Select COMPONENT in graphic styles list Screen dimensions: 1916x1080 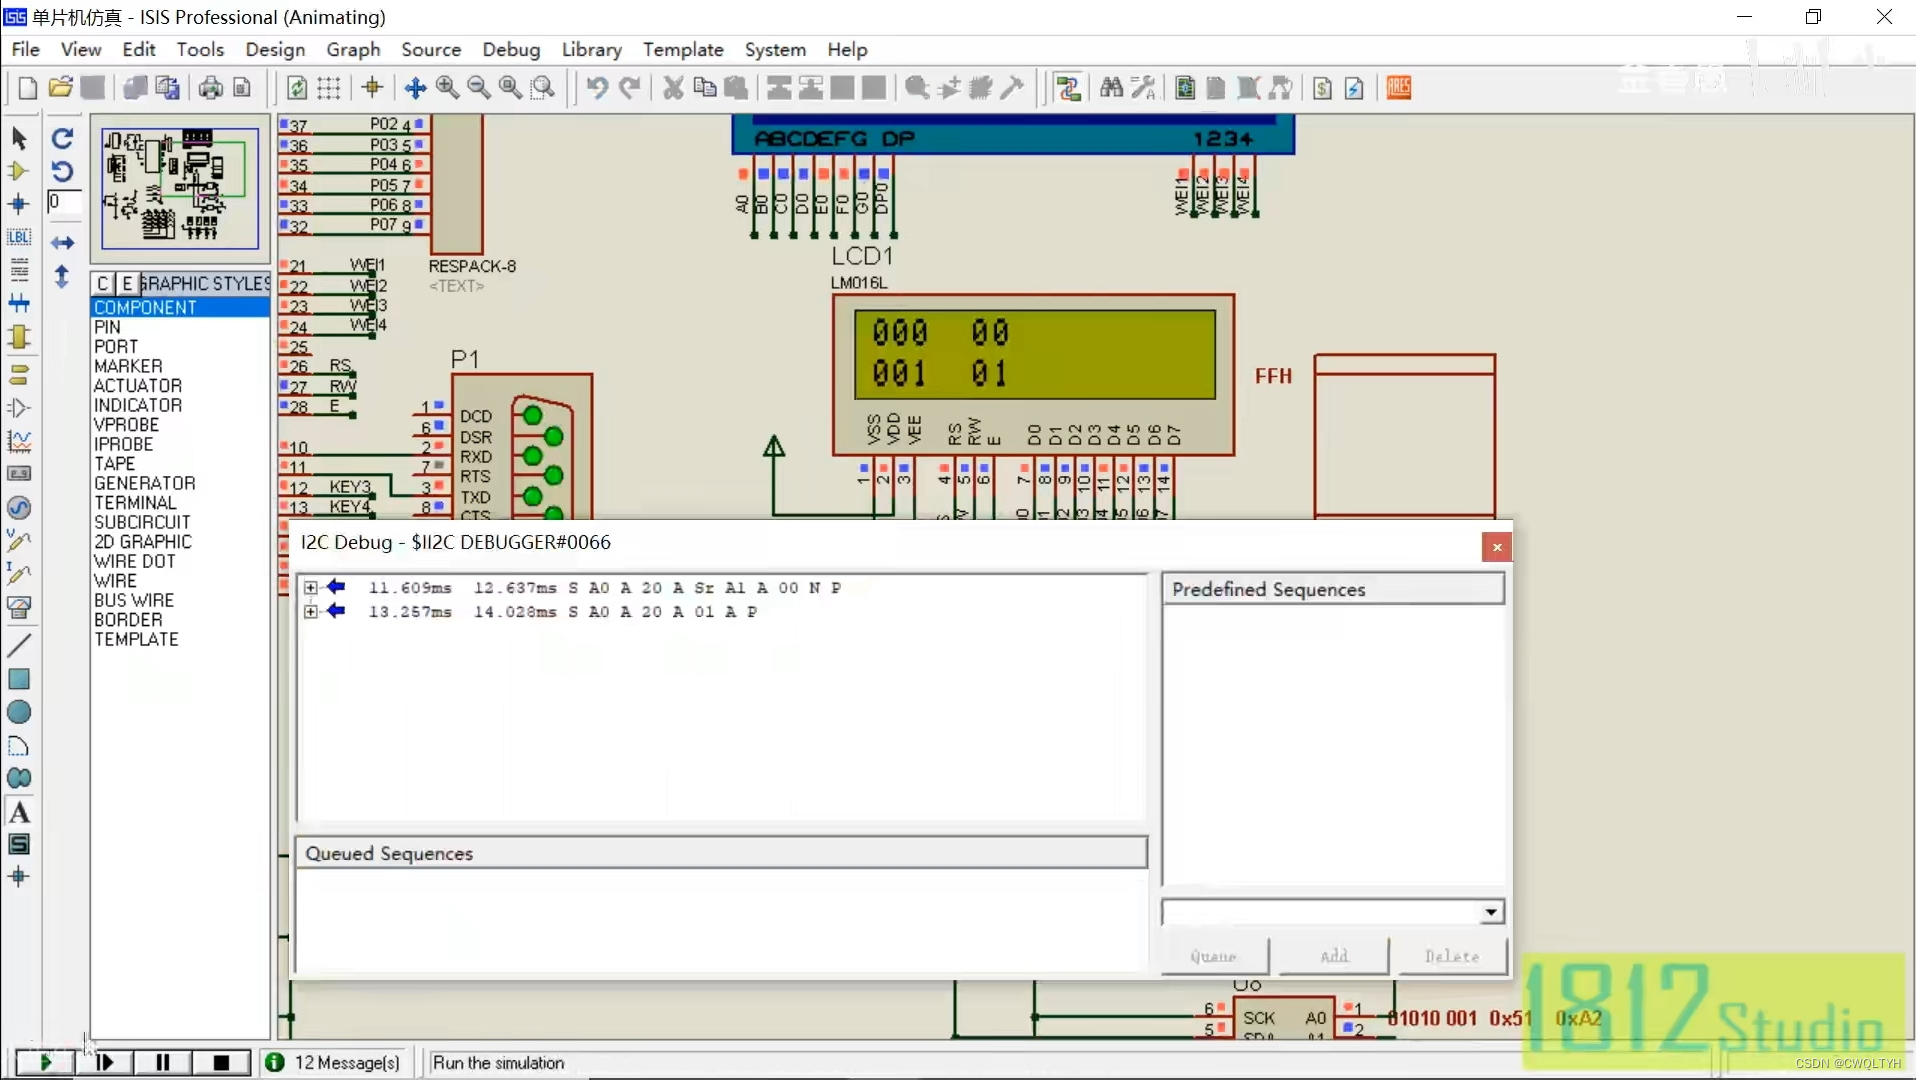click(x=180, y=307)
